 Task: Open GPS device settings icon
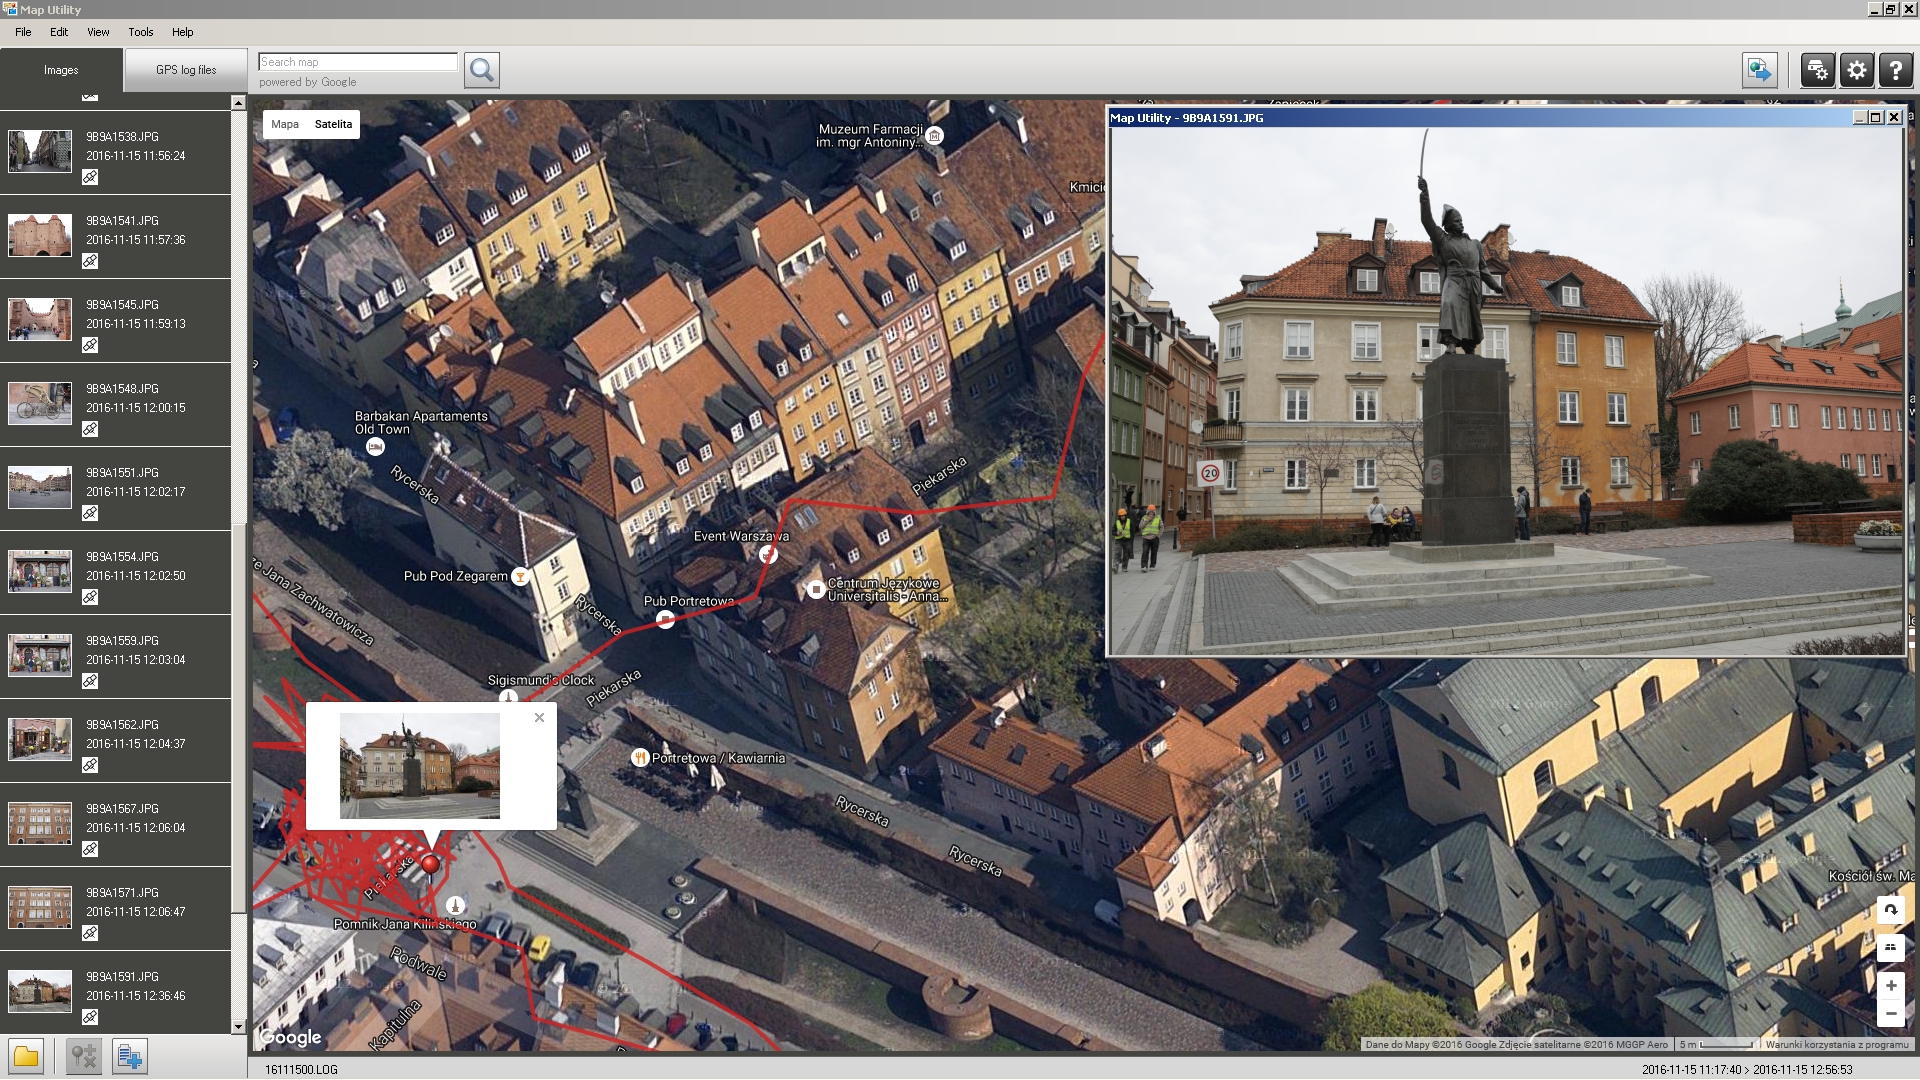(1817, 70)
